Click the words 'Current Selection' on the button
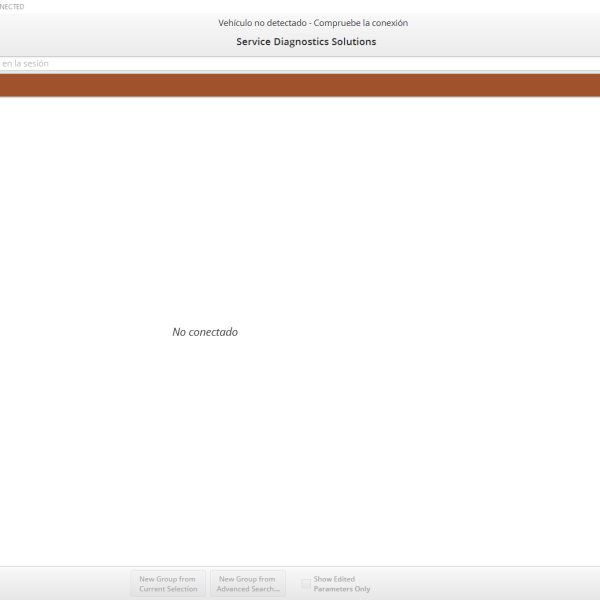600x600 pixels. click(x=168, y=589)
